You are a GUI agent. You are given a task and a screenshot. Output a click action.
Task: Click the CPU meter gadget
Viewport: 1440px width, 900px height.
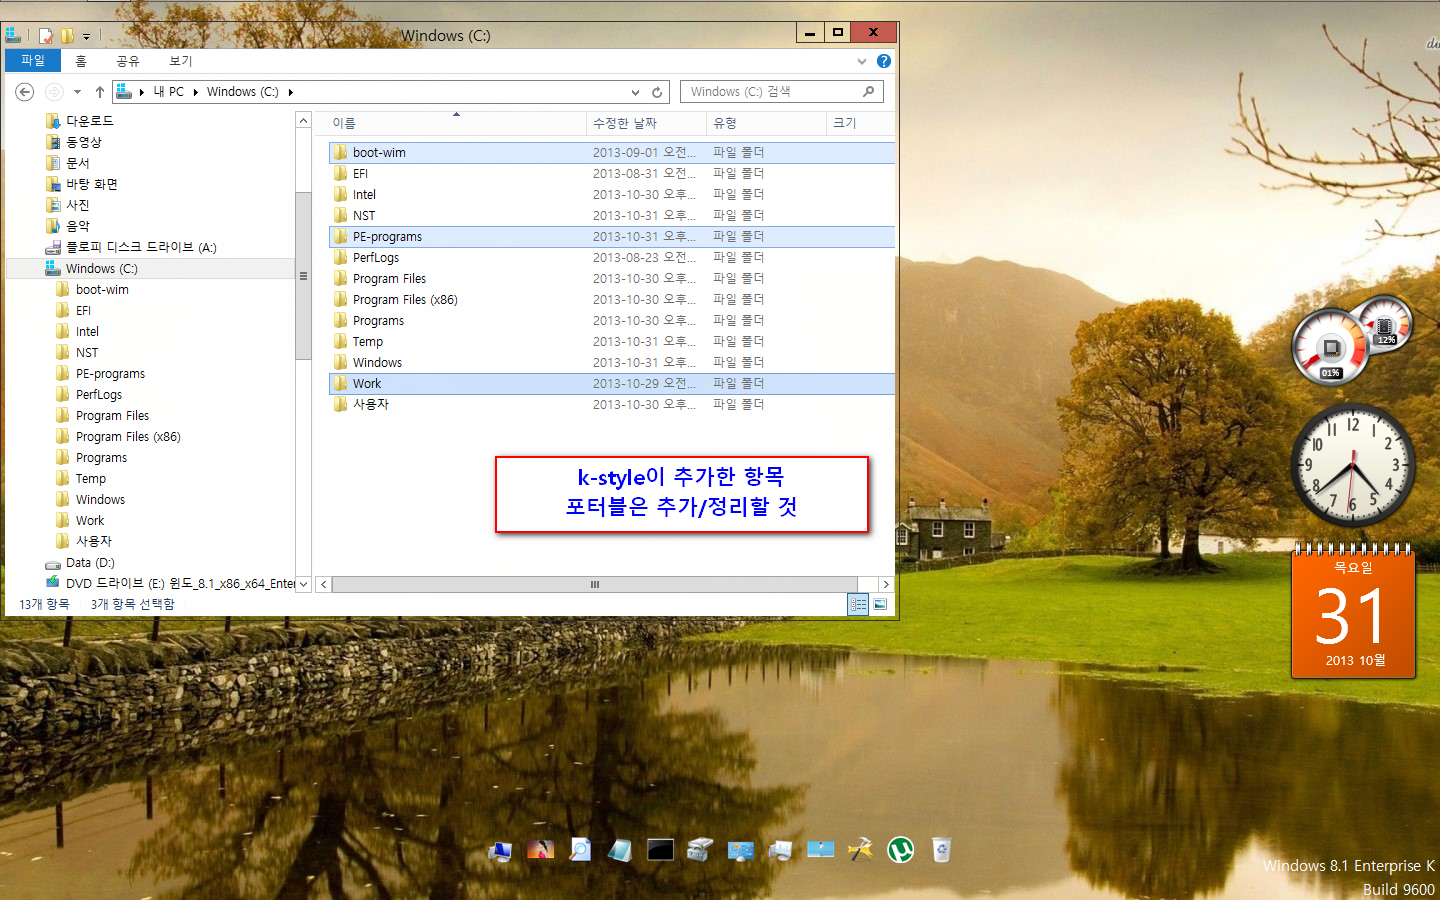(1331, 348)
